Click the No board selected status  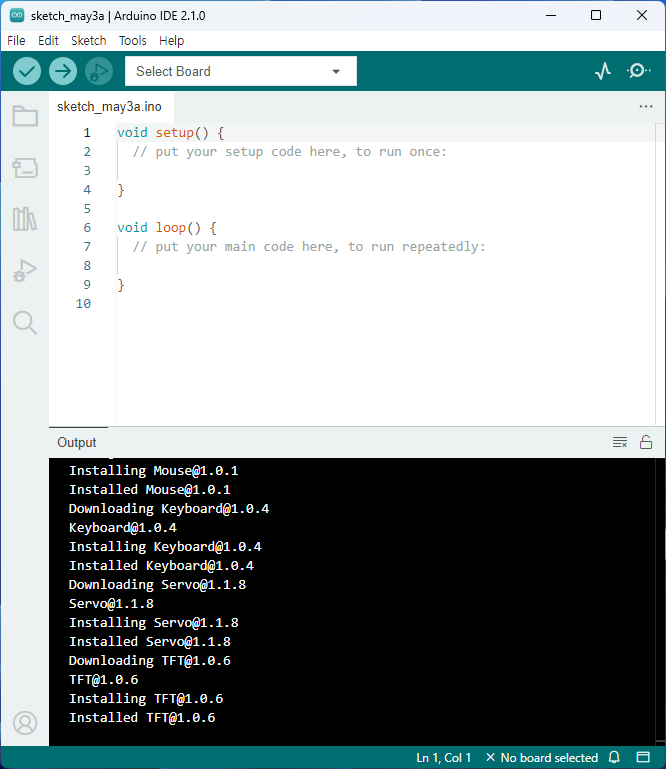tap(542, 758)
